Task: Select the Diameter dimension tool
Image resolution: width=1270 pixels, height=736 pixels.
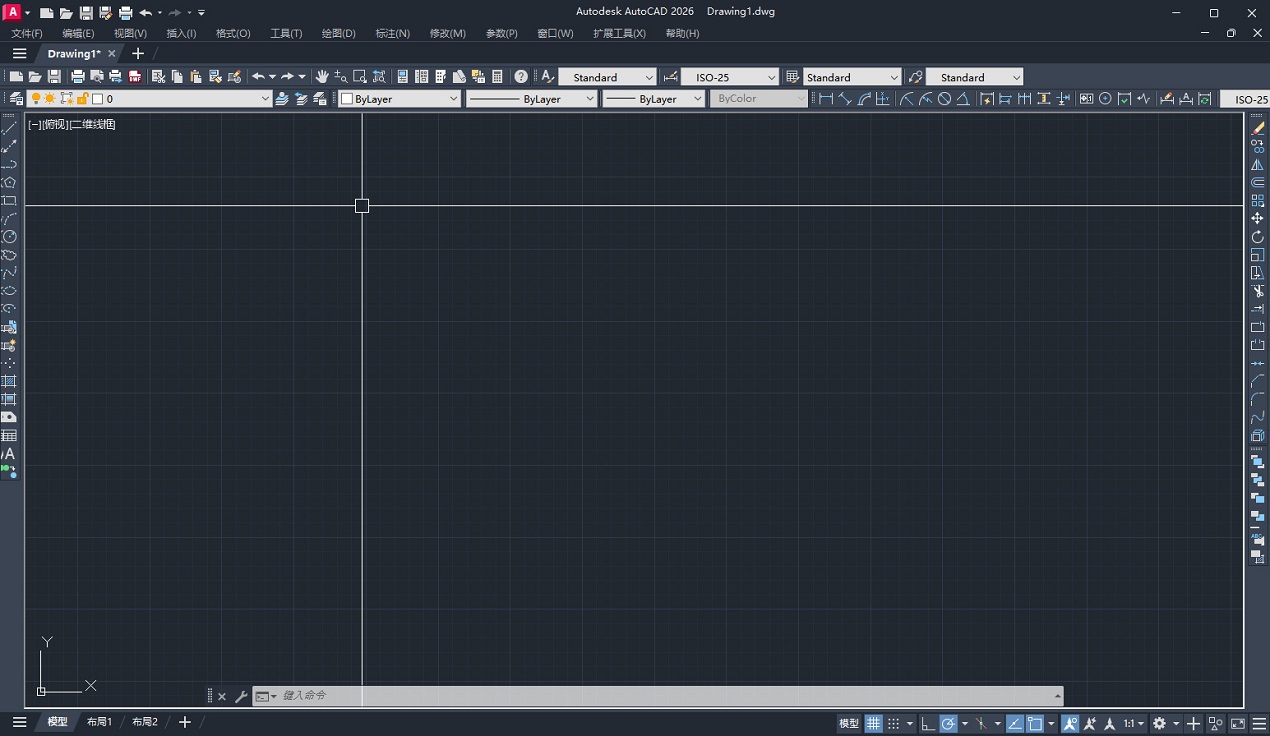Action: pos(944,99)
